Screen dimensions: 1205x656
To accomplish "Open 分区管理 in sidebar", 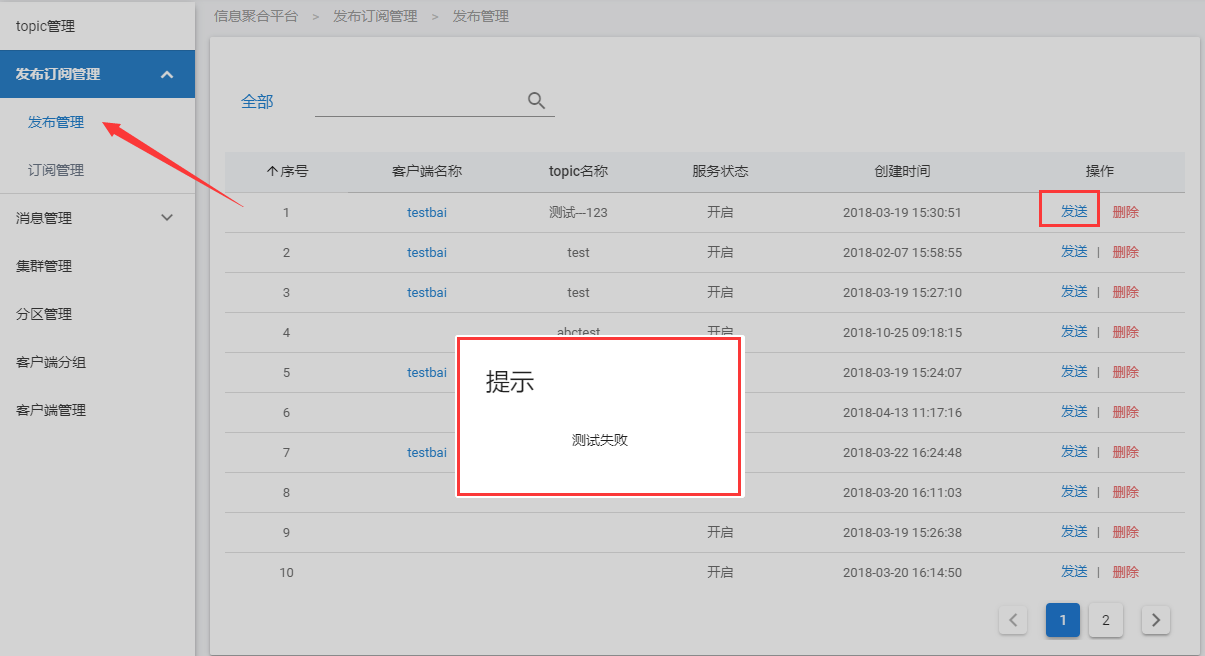I will click(44, 314).
